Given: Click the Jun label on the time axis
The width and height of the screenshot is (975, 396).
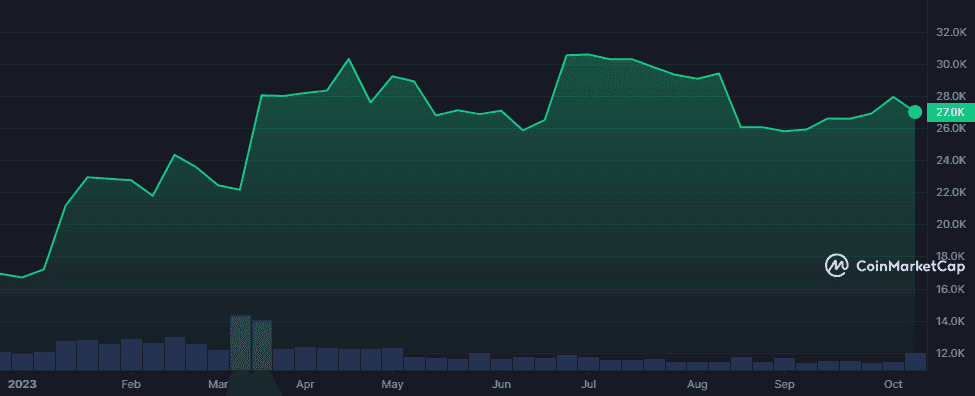Looking at the screenshot, I should click(x=501, y=384).
